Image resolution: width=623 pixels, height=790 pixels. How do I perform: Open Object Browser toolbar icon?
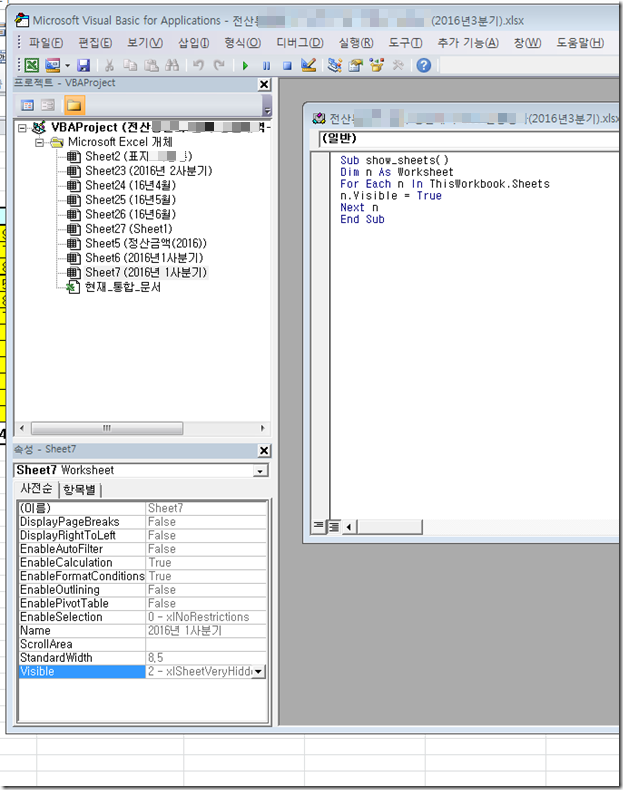click(x=377, y=65)
